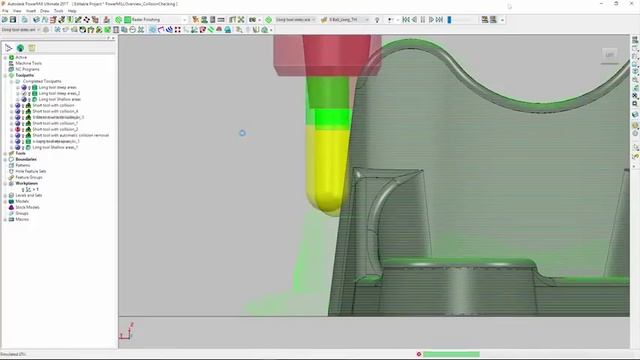Viewport: 640px width, 360px height.
Task: Click the NC Programs icon in explorer
Action: click(x=11, y=69)
